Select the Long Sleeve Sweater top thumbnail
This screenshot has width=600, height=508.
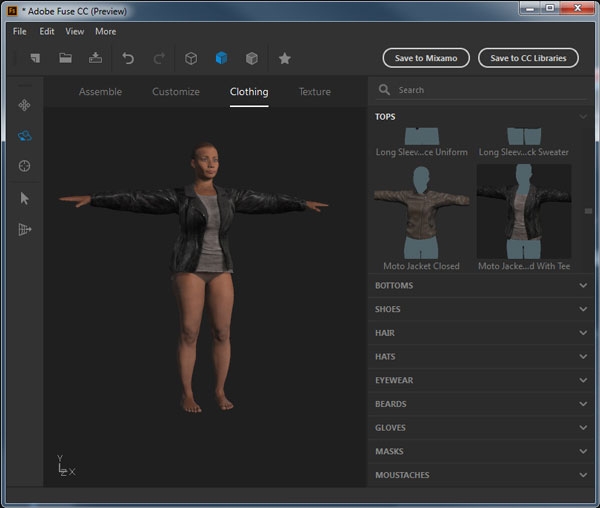(524, 136)
